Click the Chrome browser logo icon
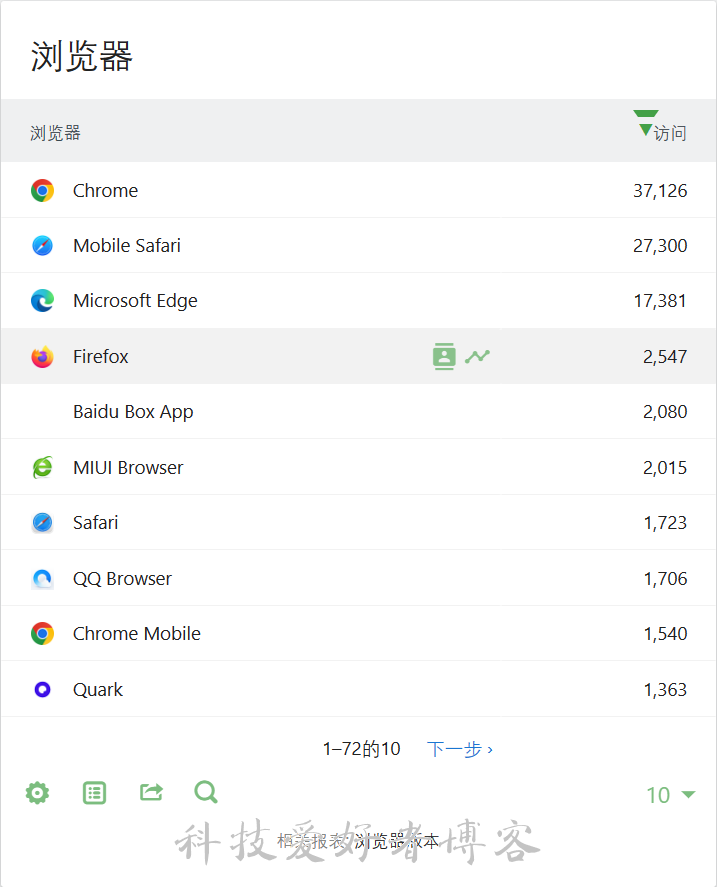The width and height of the screenshot is (717, 887). (x=42, y=191)
